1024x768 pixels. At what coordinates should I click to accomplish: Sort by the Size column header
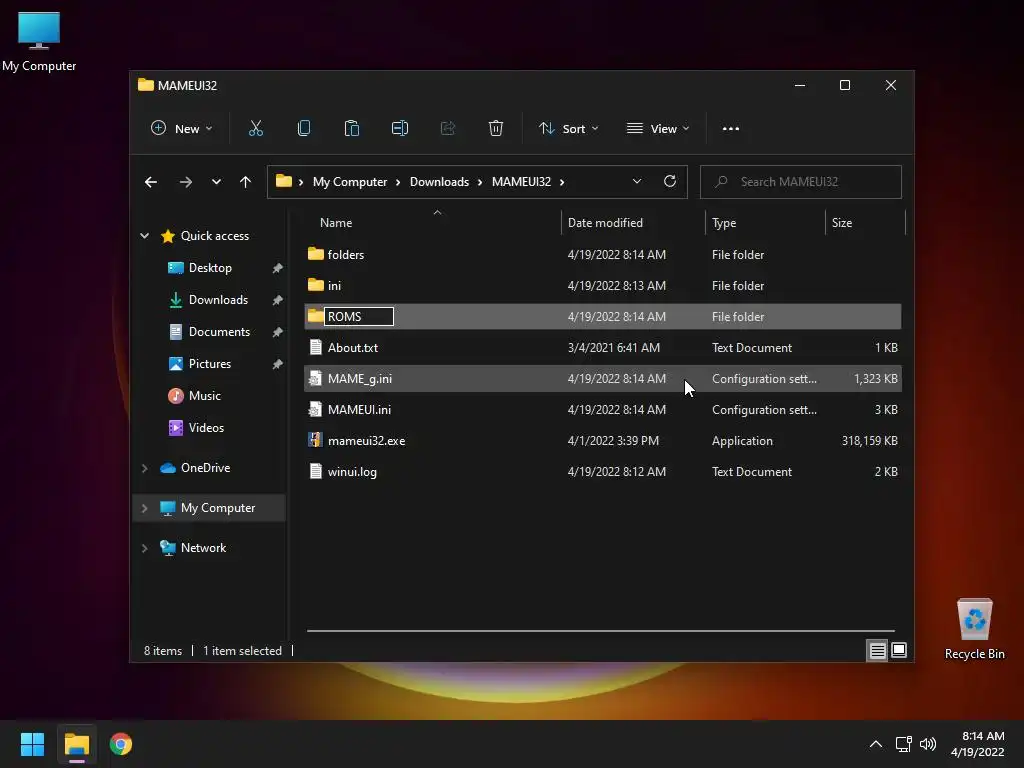tap(865, 223)
